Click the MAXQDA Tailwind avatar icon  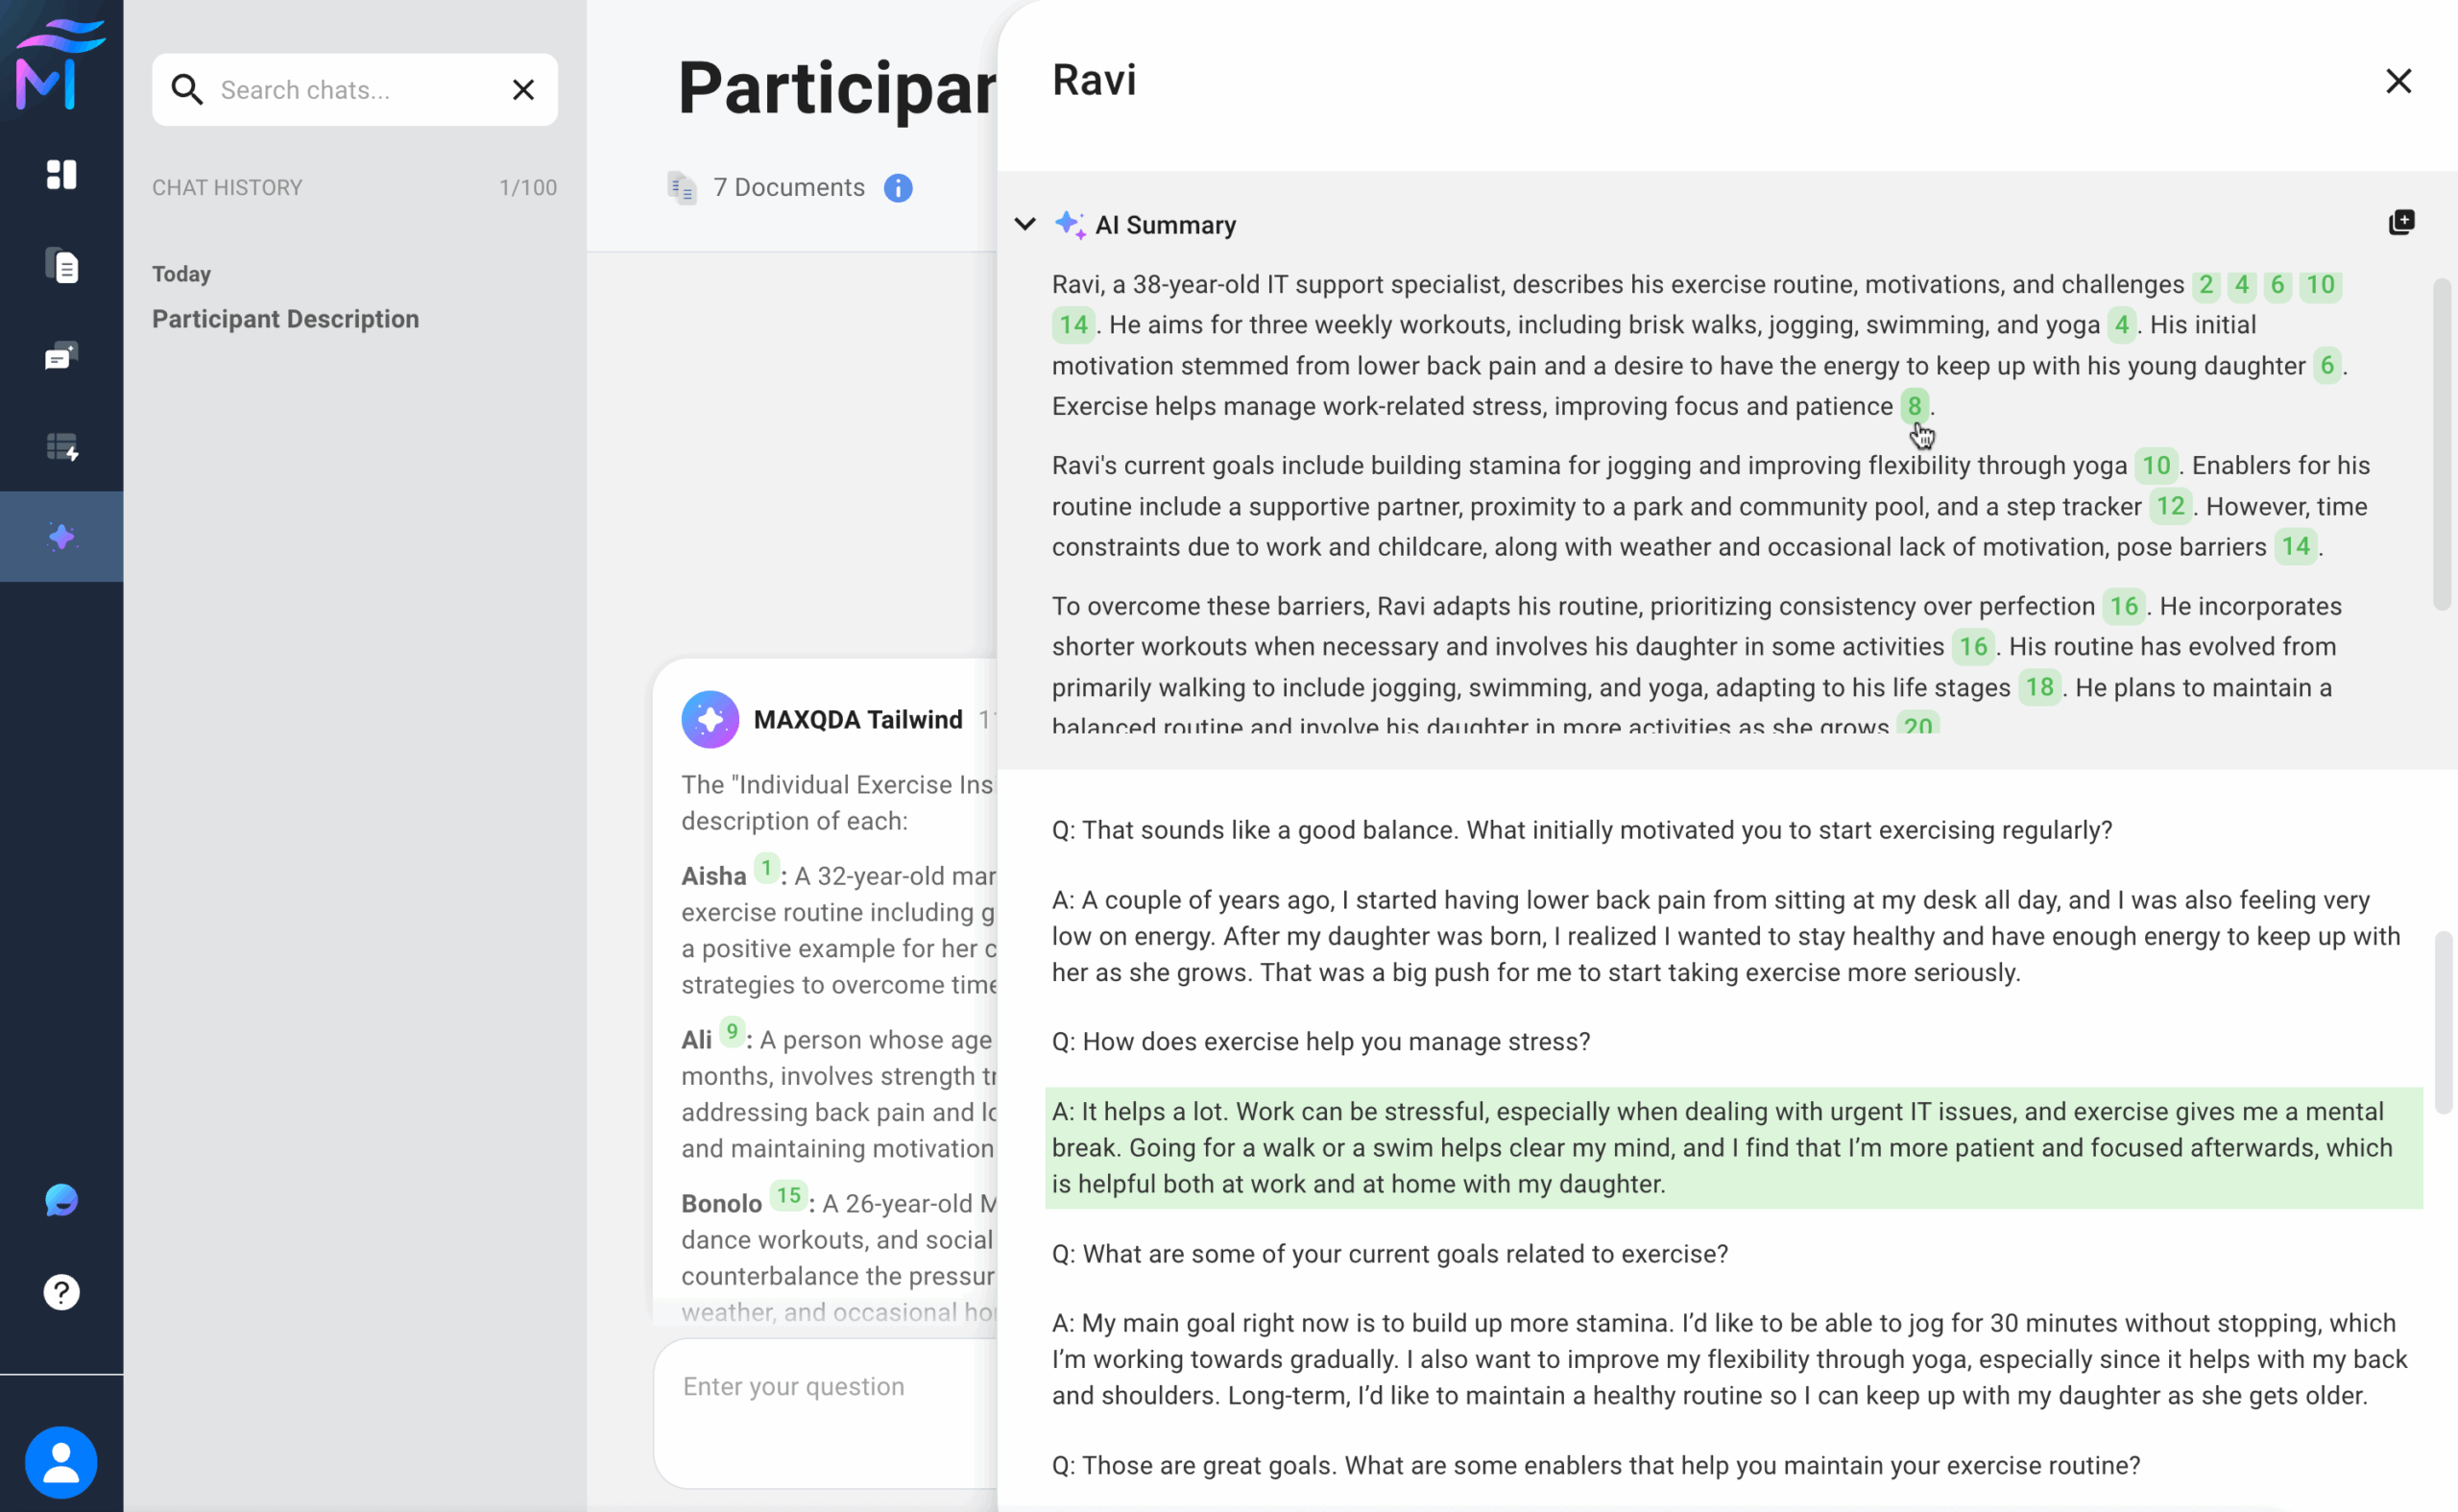710,719
